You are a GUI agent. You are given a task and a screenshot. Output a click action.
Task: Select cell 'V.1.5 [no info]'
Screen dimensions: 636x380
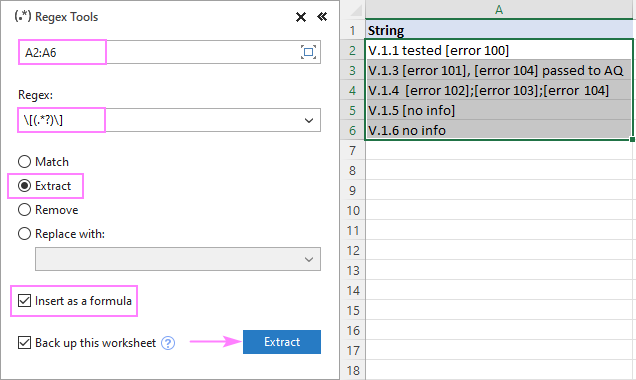click(499, 110)
